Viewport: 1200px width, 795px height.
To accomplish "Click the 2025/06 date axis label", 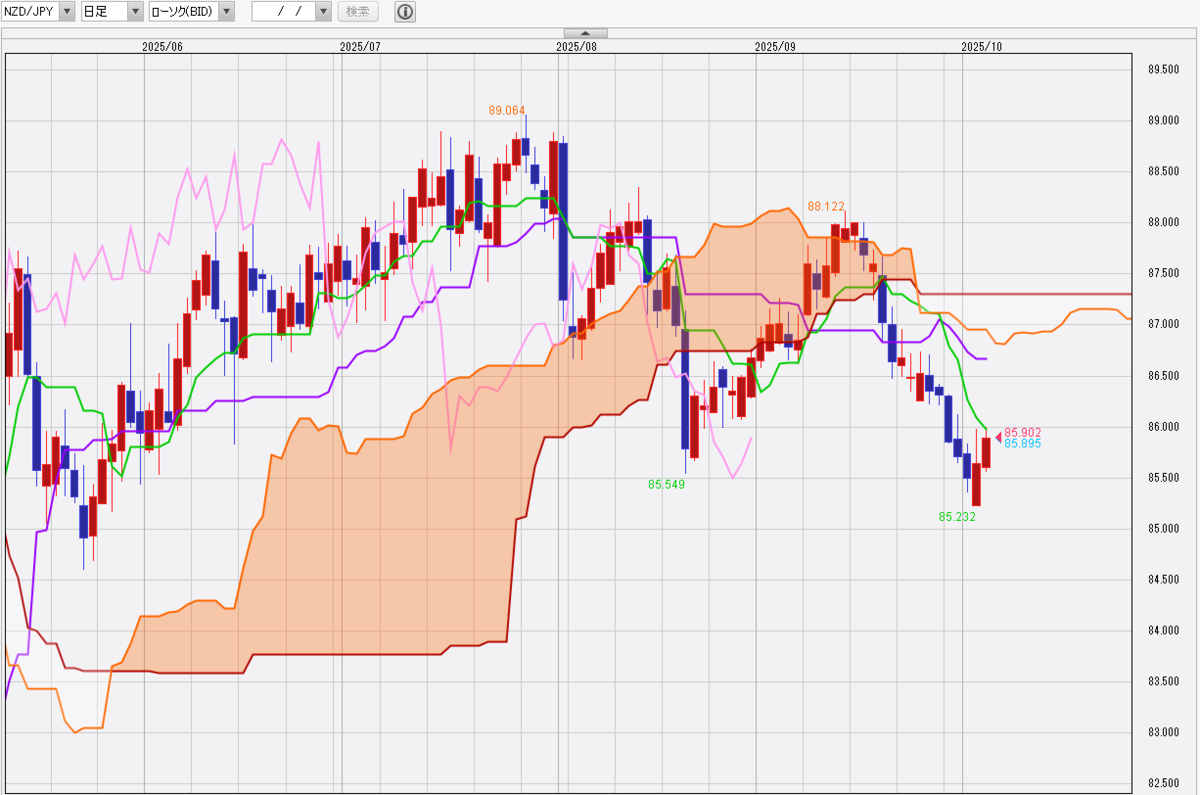I will pyautogui.click(x=163, y=46).
